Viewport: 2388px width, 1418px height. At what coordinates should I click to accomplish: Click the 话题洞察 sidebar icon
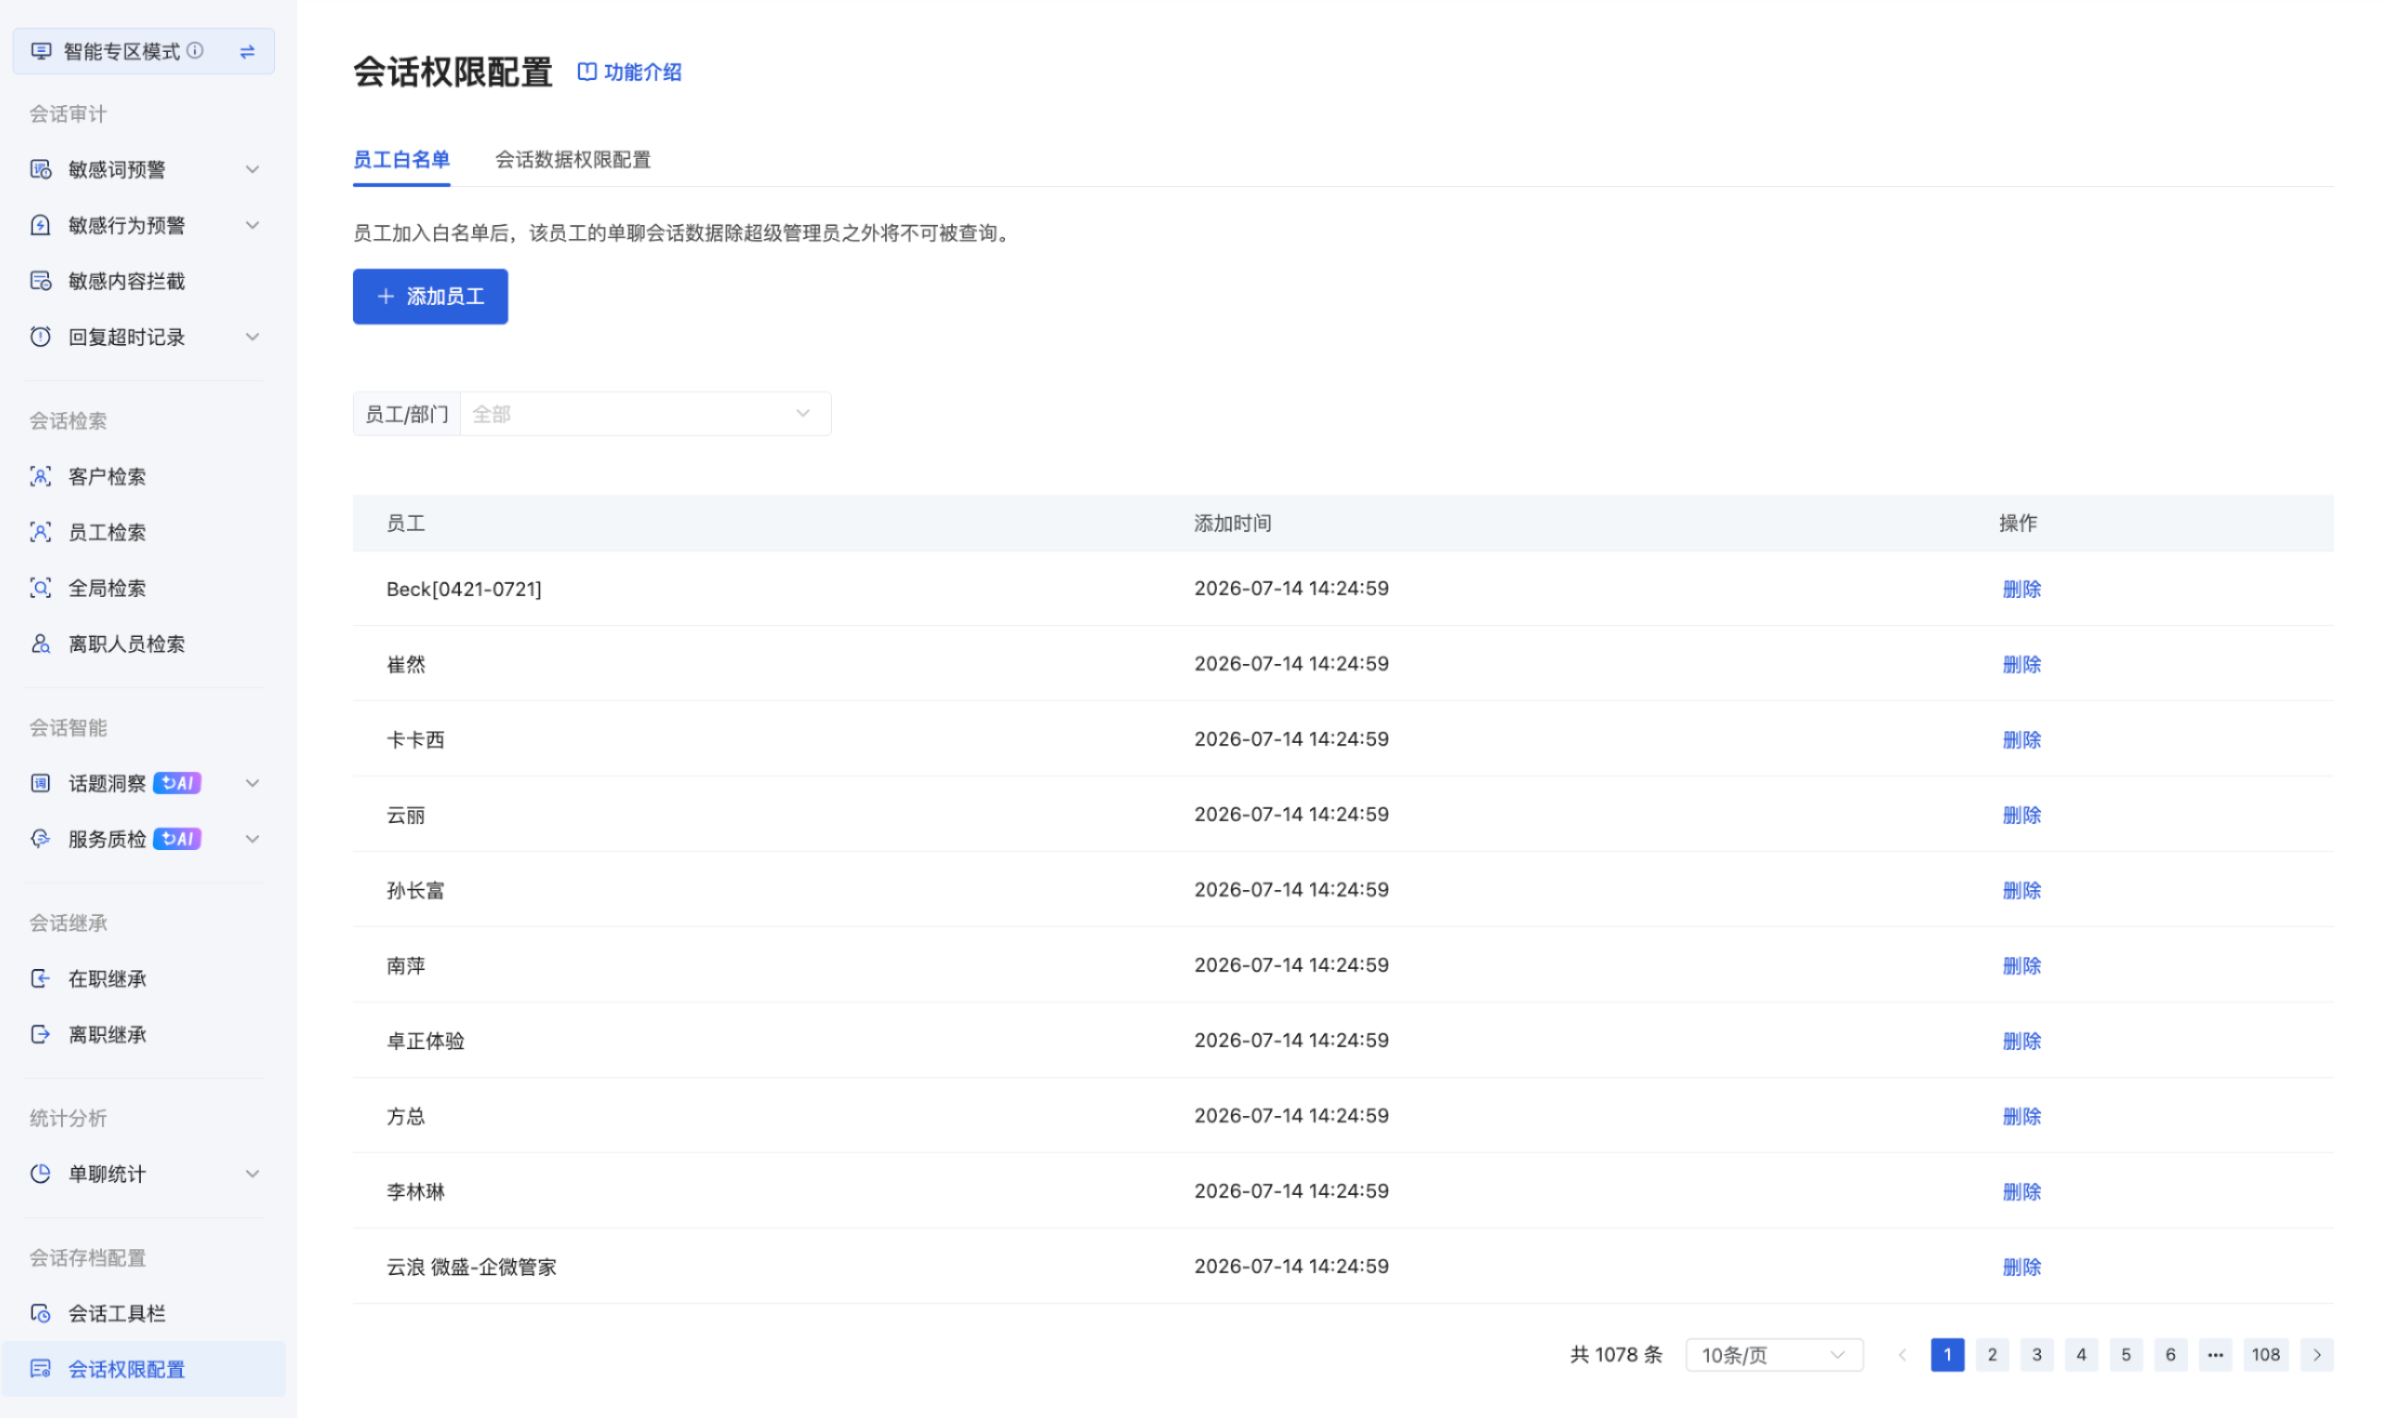tap(40, 783)
